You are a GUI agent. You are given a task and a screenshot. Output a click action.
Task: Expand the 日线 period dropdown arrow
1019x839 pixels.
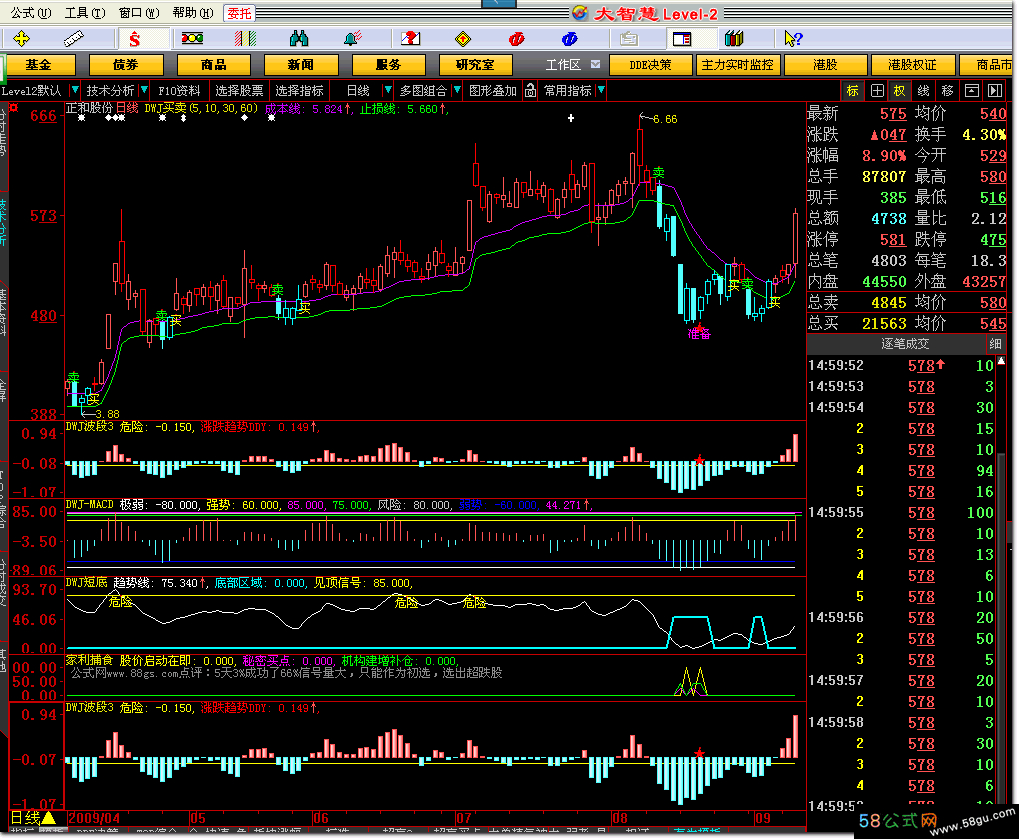pos(388,90)
